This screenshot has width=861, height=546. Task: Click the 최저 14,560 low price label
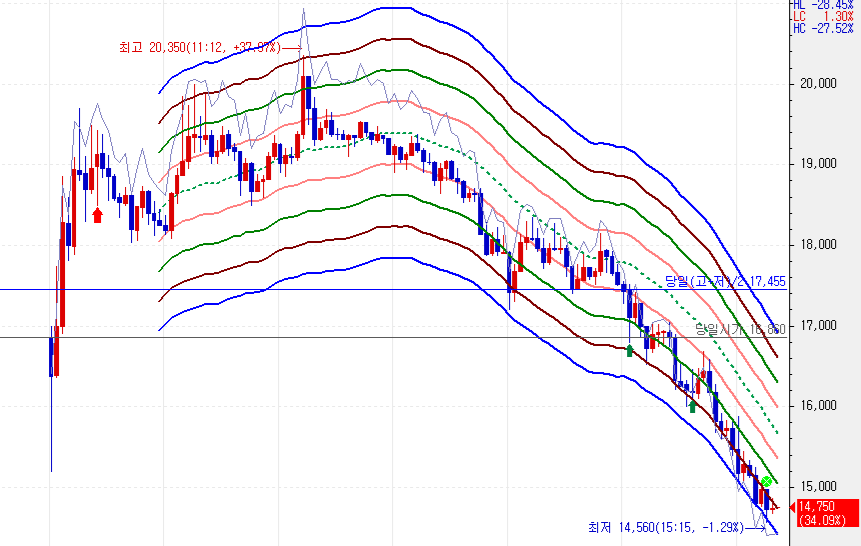click(666, 527)
